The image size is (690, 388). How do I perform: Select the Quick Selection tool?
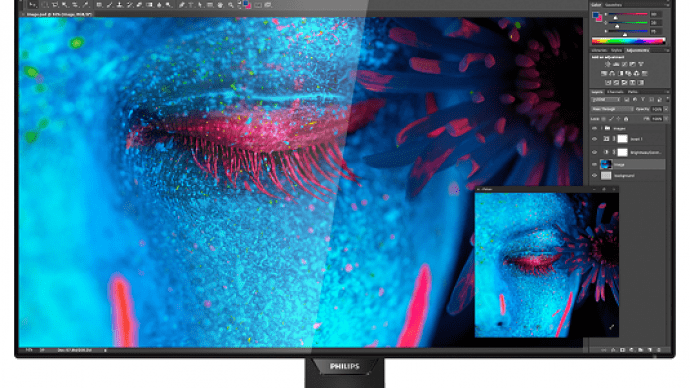[x=65, y=5]
